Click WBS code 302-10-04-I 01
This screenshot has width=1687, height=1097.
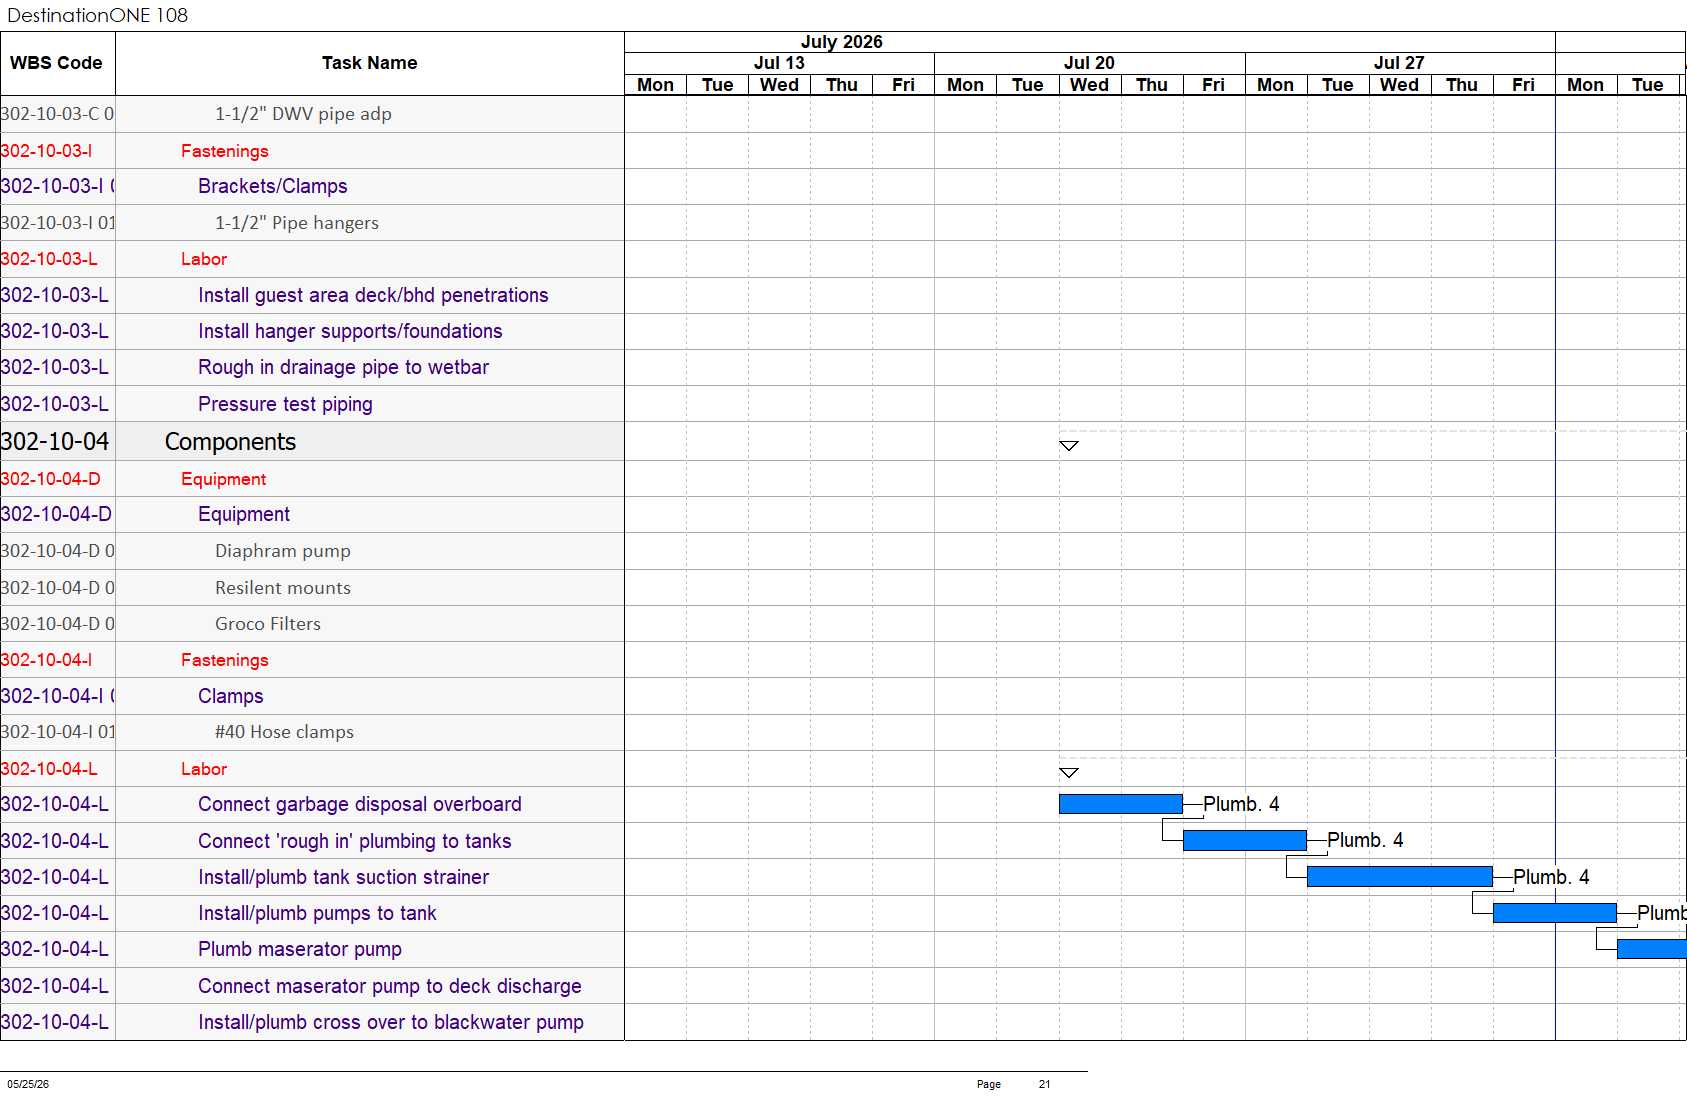57,732
